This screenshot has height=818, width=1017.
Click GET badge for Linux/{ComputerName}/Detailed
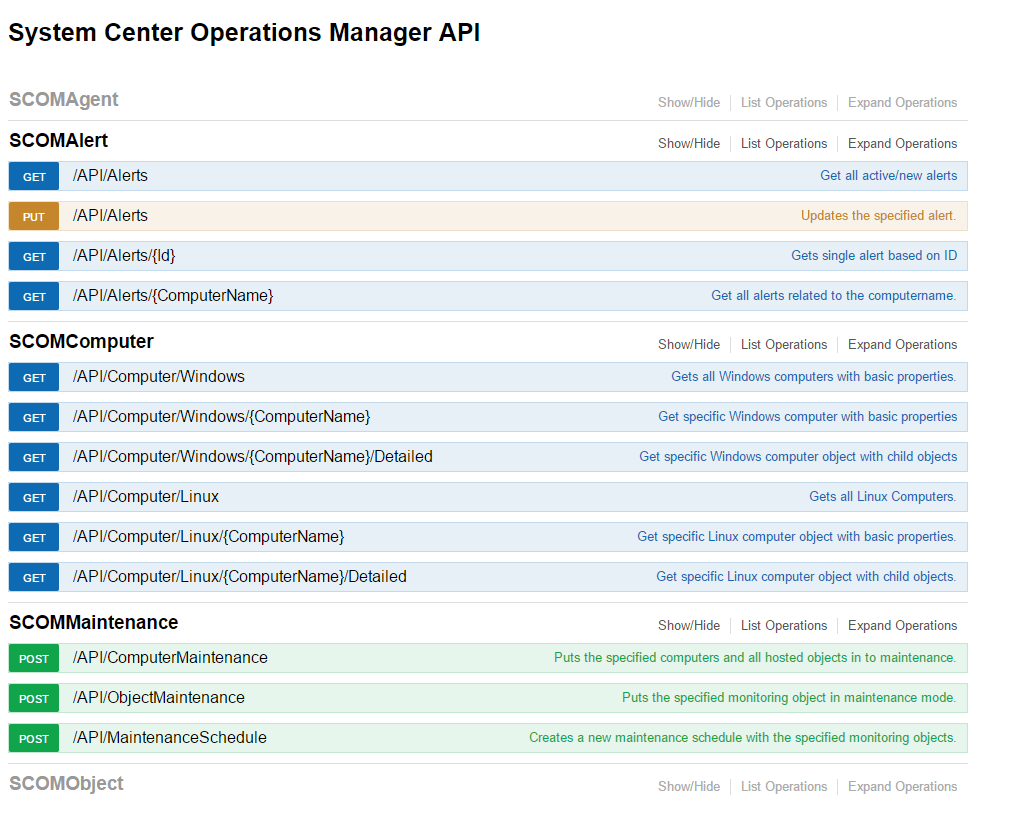[34, 577]
